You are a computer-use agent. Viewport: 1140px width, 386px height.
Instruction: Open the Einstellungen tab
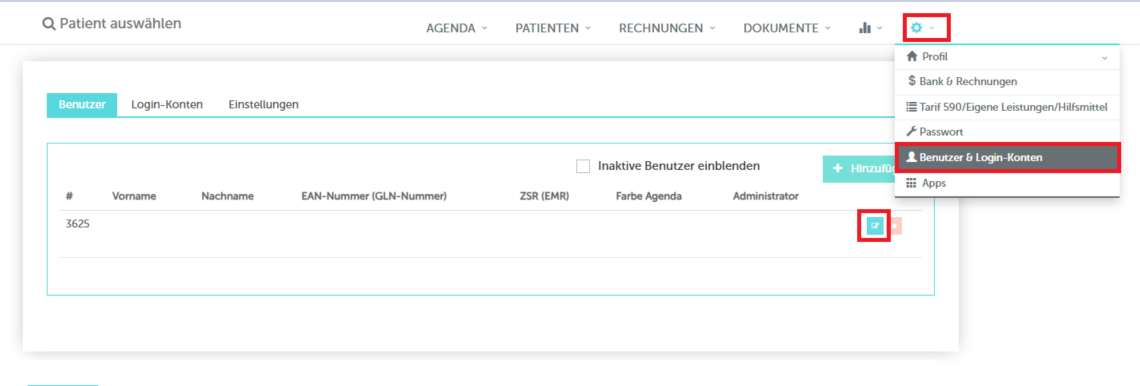click(x=263, y=105)
